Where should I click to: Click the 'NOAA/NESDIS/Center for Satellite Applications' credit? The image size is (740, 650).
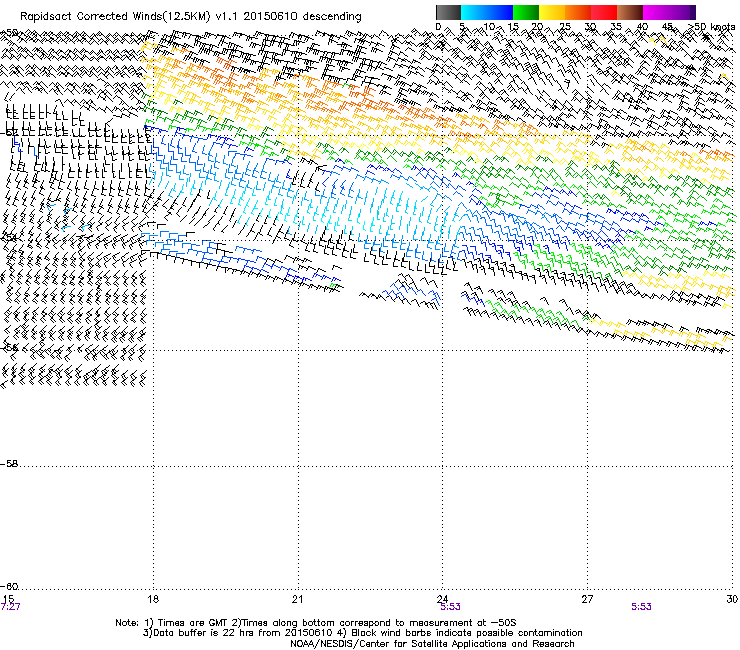pos(400,644)
